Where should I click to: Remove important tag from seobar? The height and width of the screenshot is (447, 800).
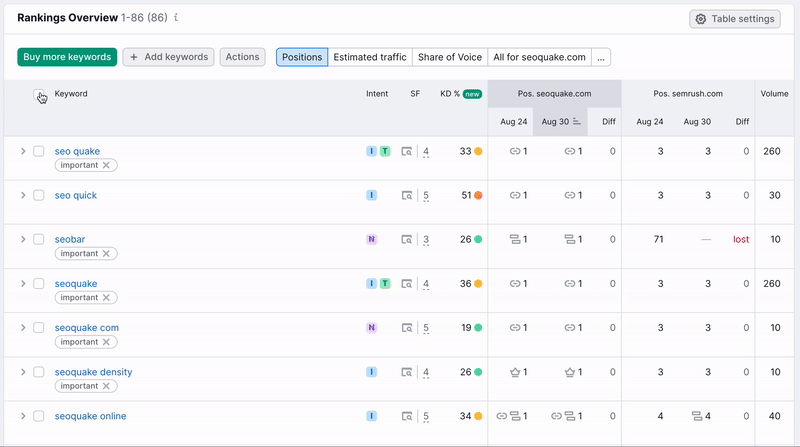(106, 254)
